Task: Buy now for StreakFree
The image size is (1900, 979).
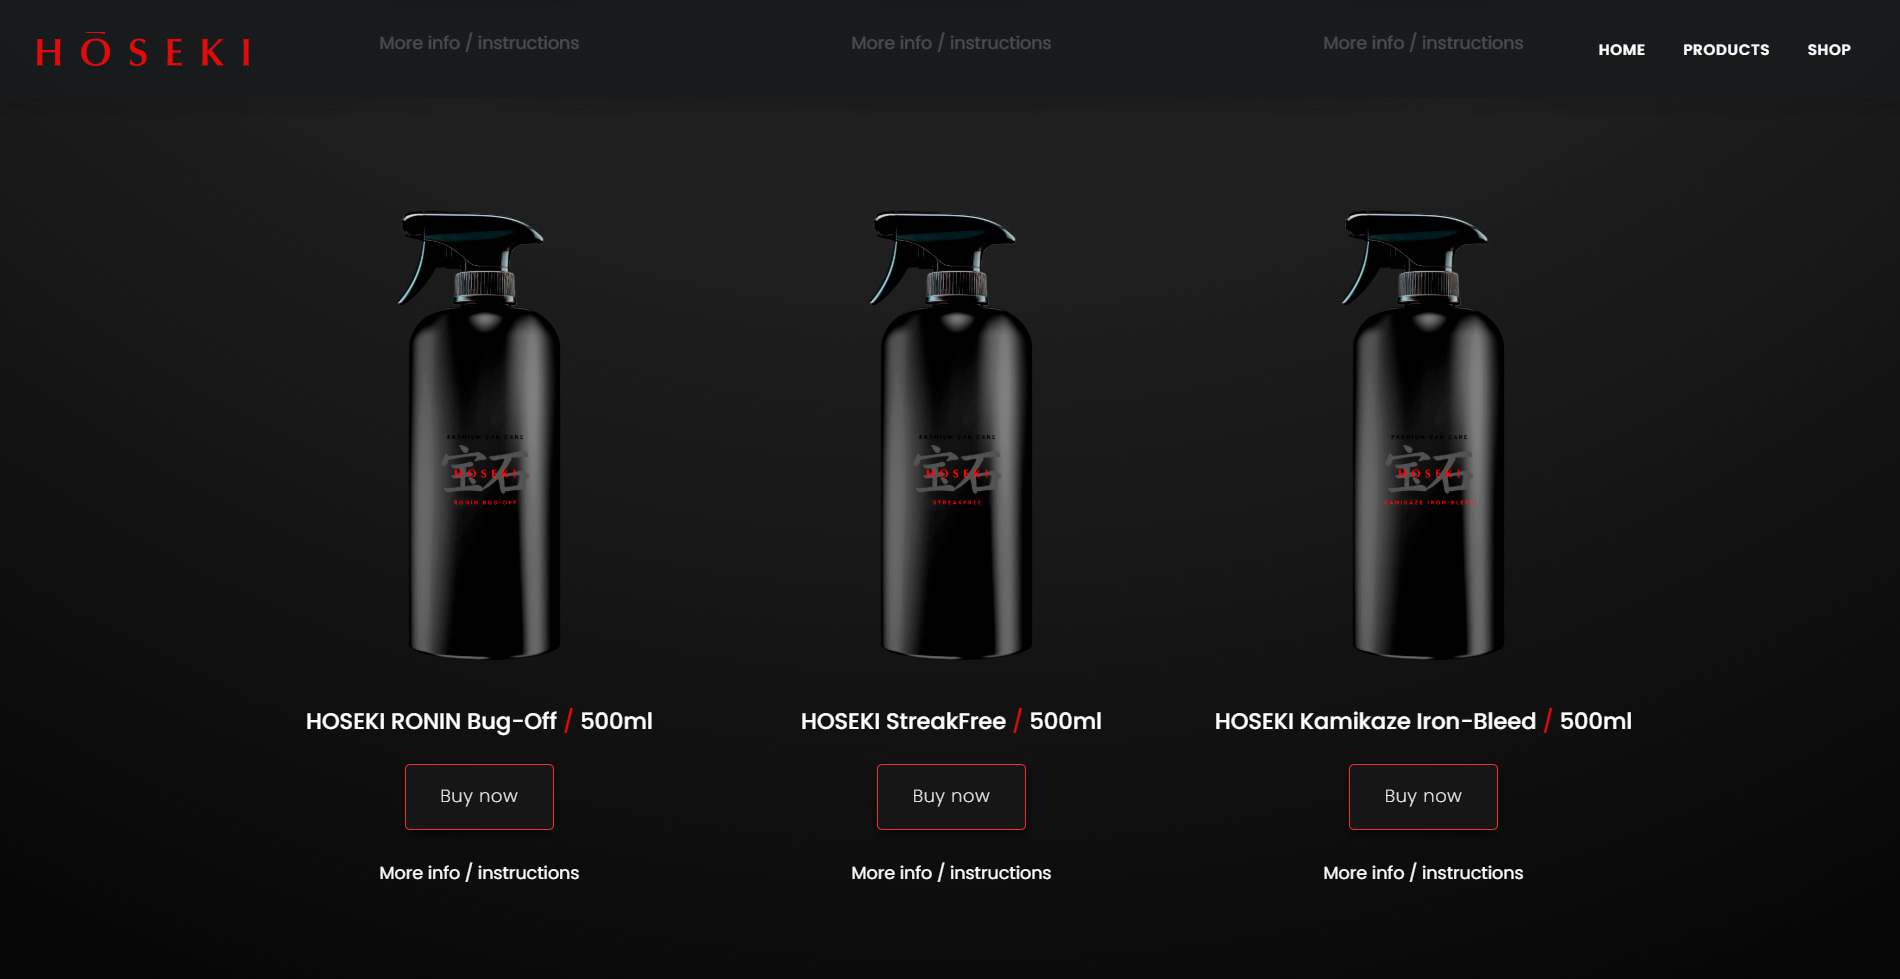Action: click(951, 796)
